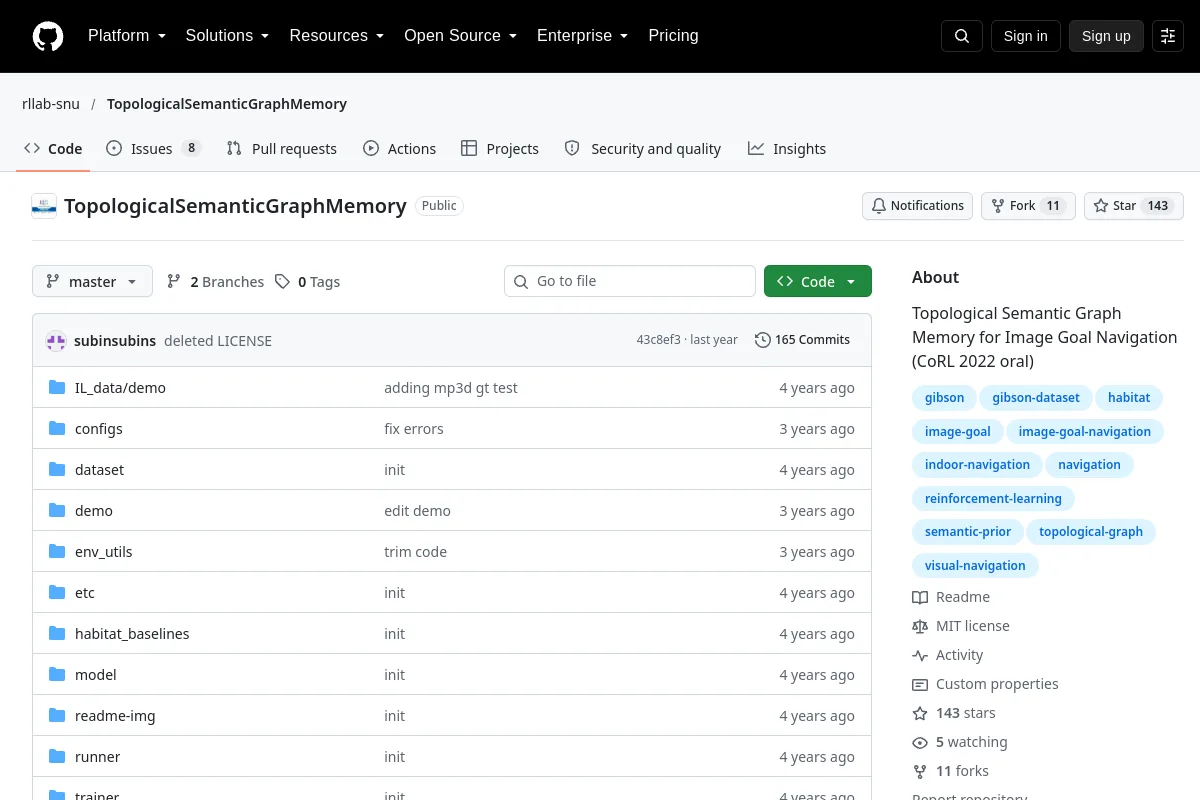This screenshot has width=1200, height=800.
Task: Click the runner folder icon
Action: (x=57, y=757)
